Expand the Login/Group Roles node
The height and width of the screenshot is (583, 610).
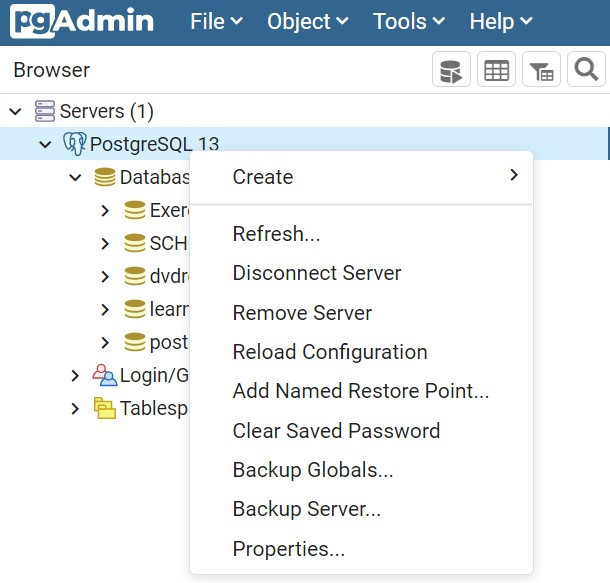point(75,376)
